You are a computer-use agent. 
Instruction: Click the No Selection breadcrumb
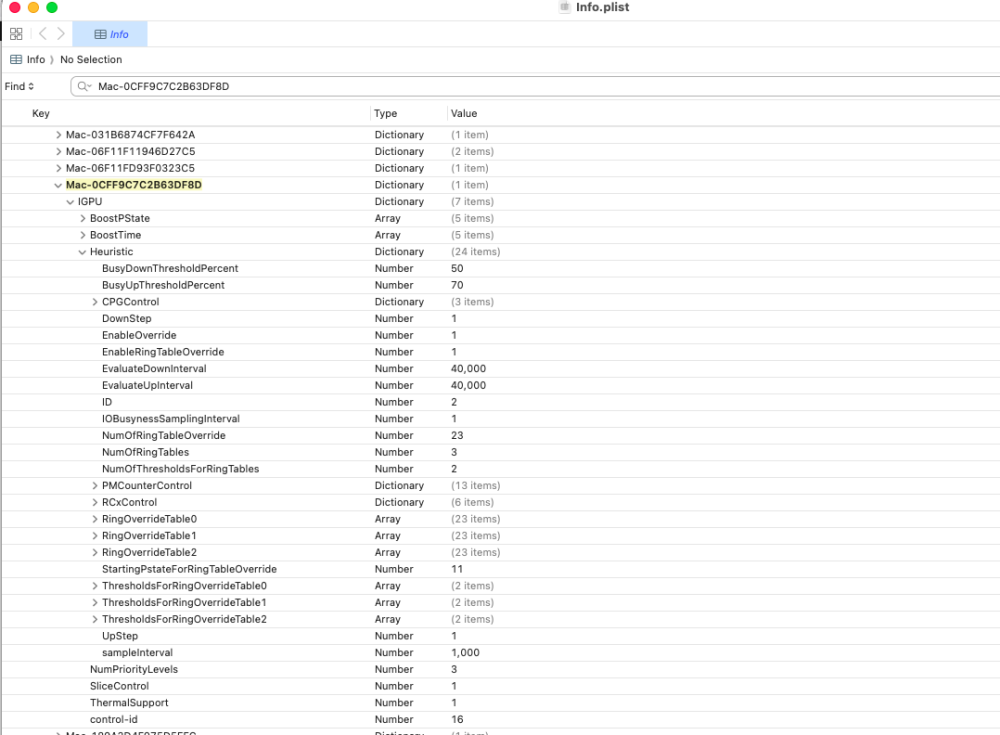(x=91, y=59)
